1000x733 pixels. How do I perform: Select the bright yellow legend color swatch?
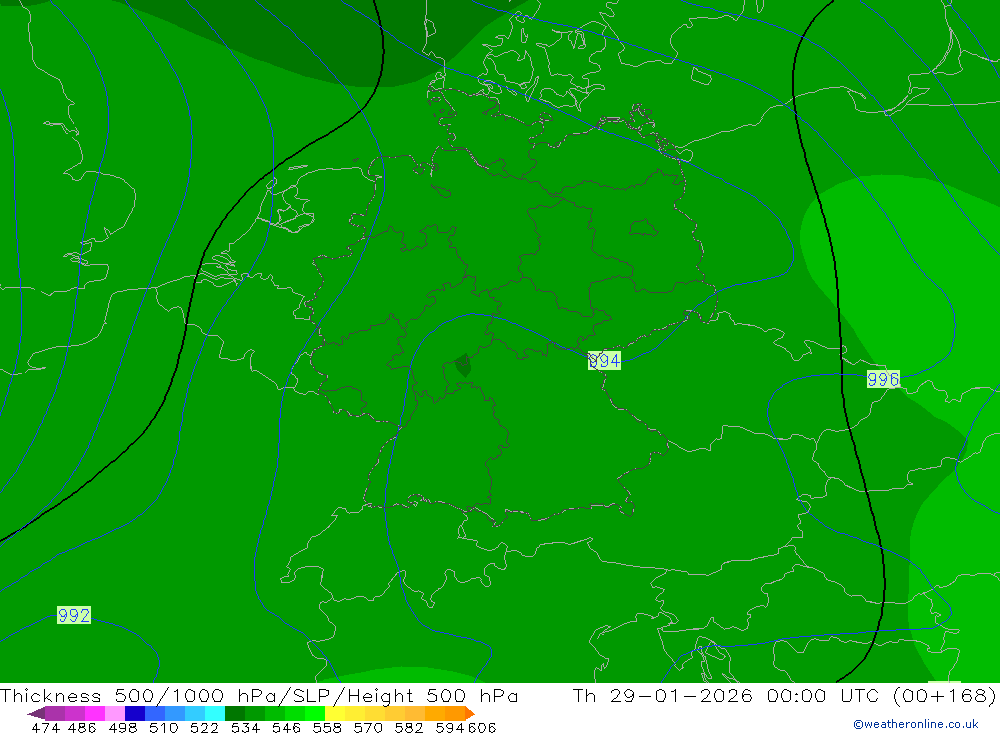click(335, 713)
